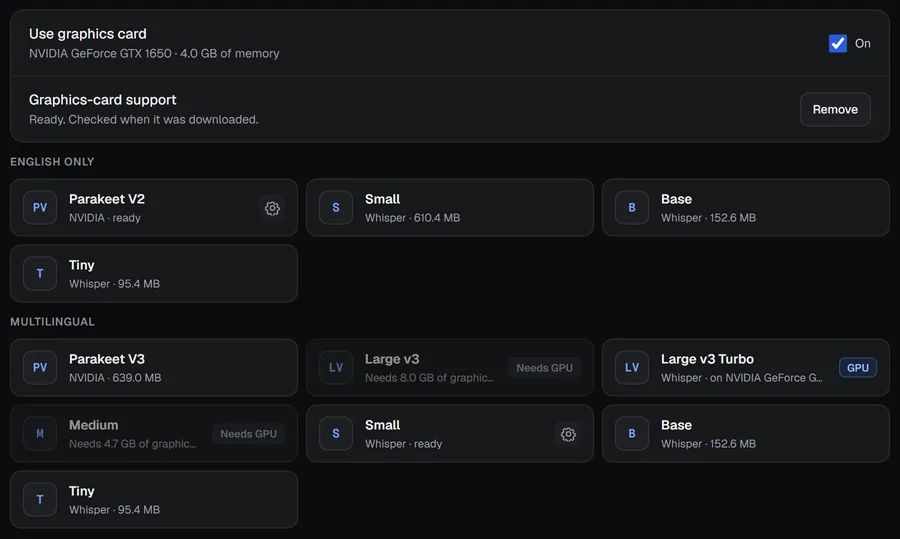Click the GPU badge on Large v3 Turbo
The image size is (900, 539).
pos(858,367)
